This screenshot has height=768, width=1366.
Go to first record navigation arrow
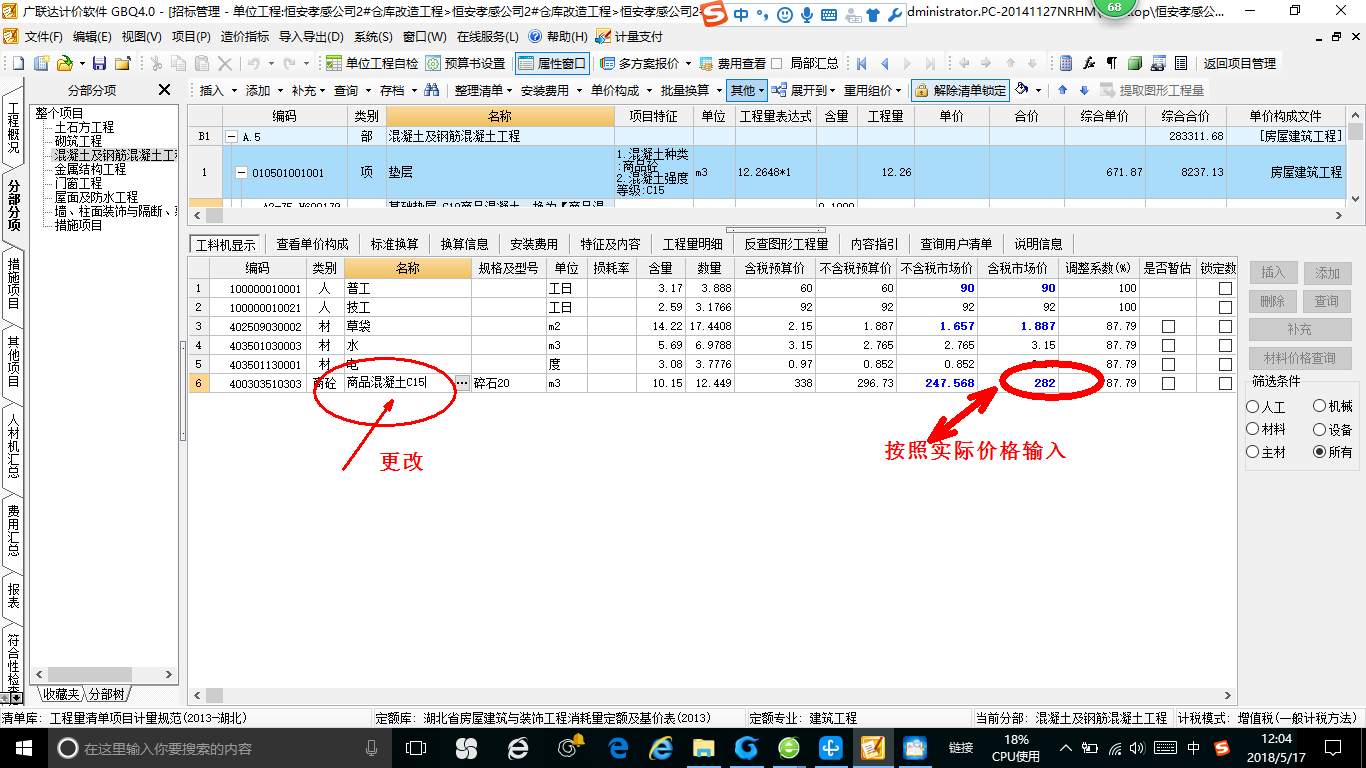[861, 63]
